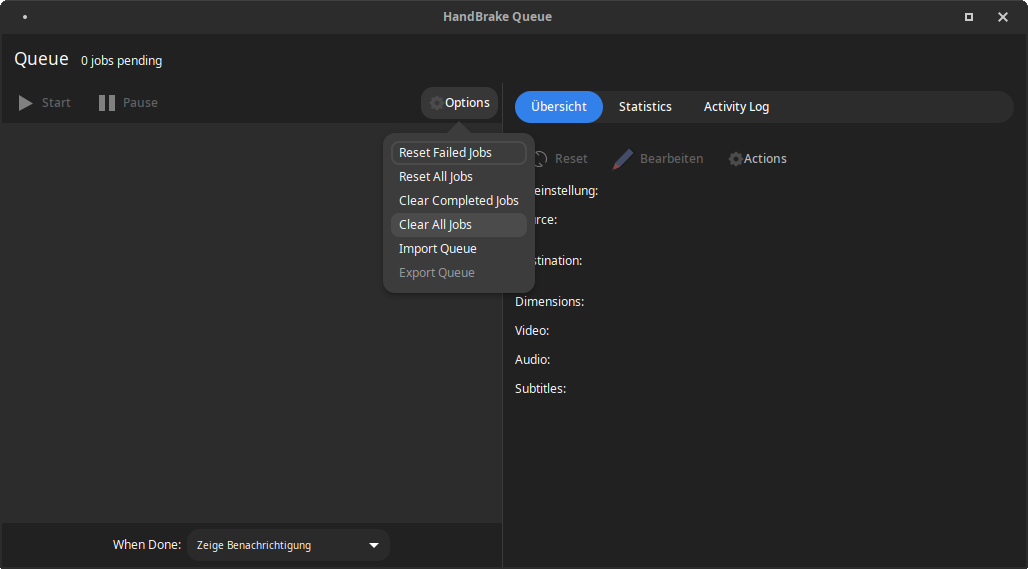Choose Import Queue from Options menu
Image resolution: width=1028 pixels, height=569 pixels.
point(459,249)
